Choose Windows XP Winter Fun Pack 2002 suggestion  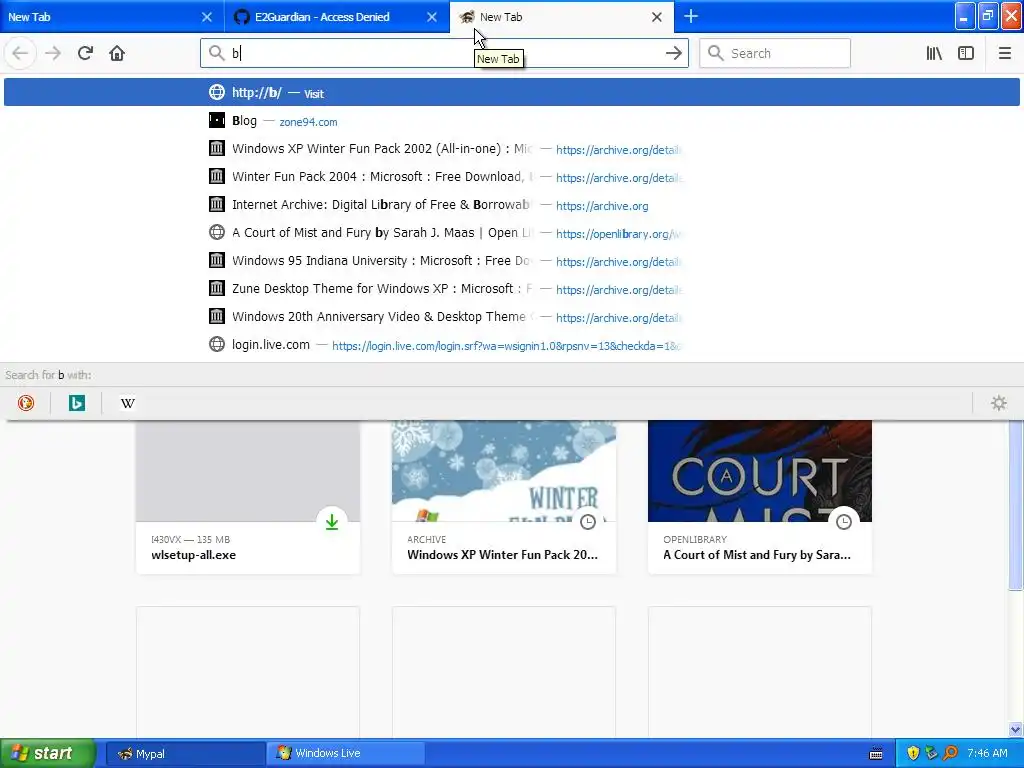511,149
